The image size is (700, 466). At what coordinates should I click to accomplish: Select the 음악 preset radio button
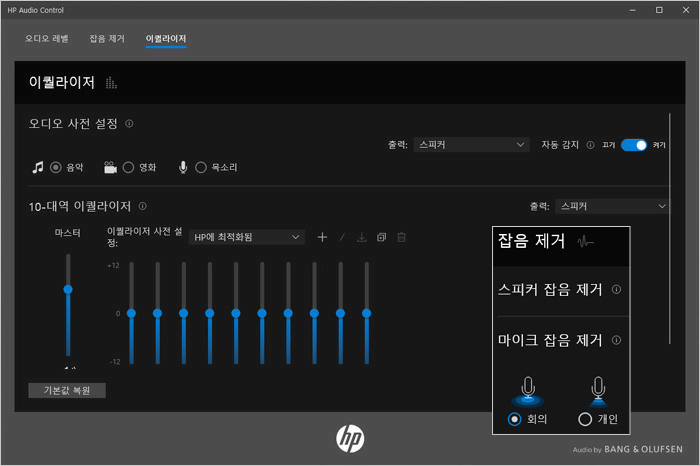click(56, 167)
